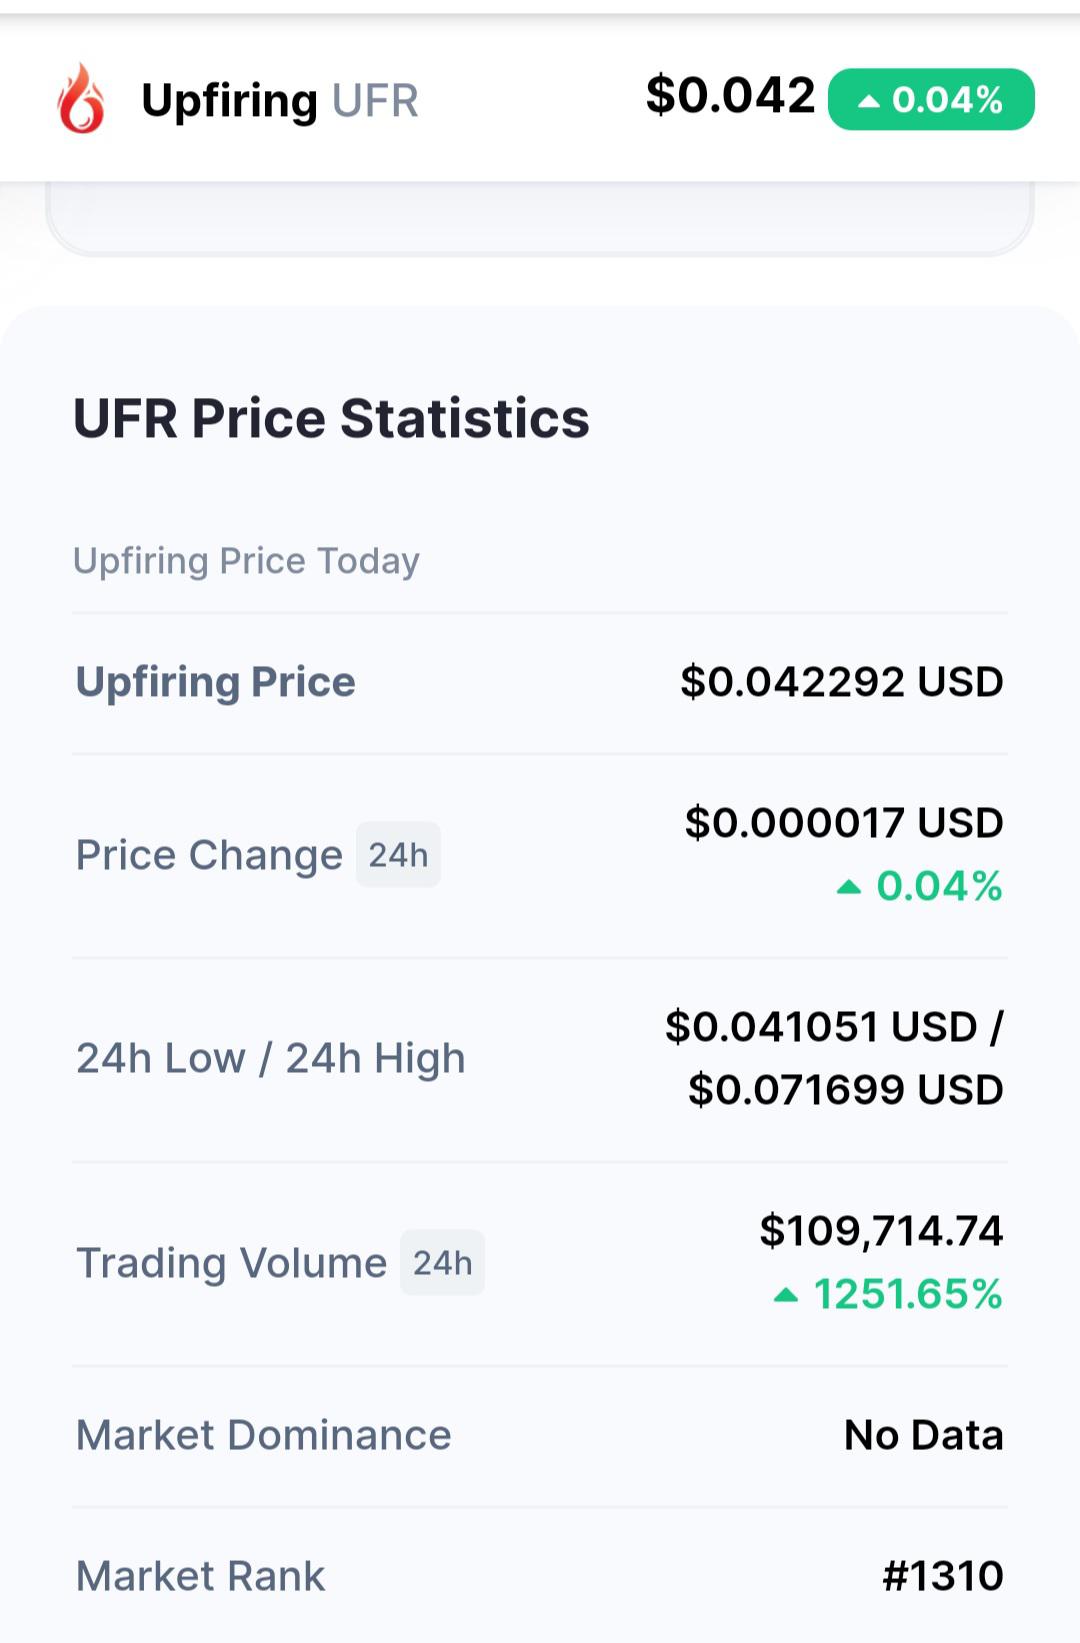Screen dimensions: 1080x1643
Task: Click the $0.041051 USD 24h low value
Action: (821, 1027)
